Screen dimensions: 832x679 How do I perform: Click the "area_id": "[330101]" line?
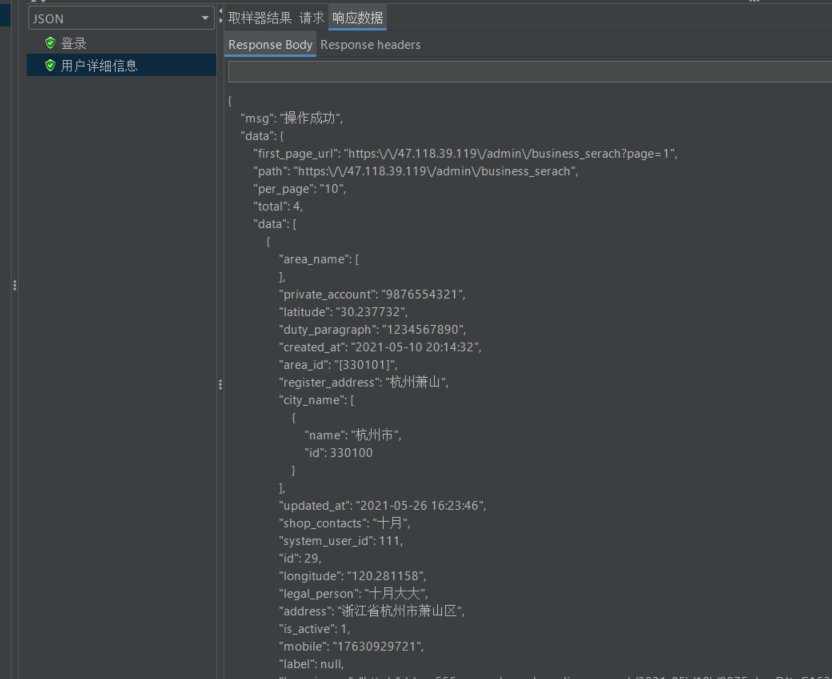(338, 365)
